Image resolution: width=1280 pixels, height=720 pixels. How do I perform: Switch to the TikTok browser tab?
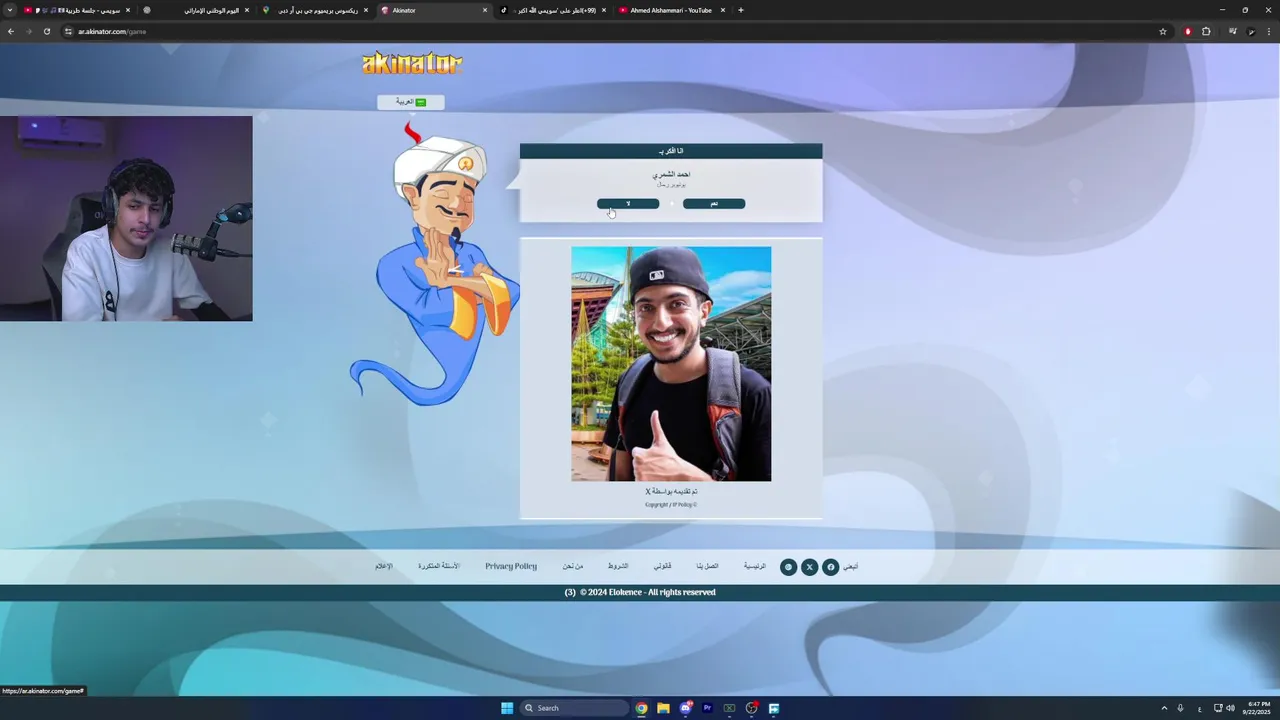coord(553,10)
